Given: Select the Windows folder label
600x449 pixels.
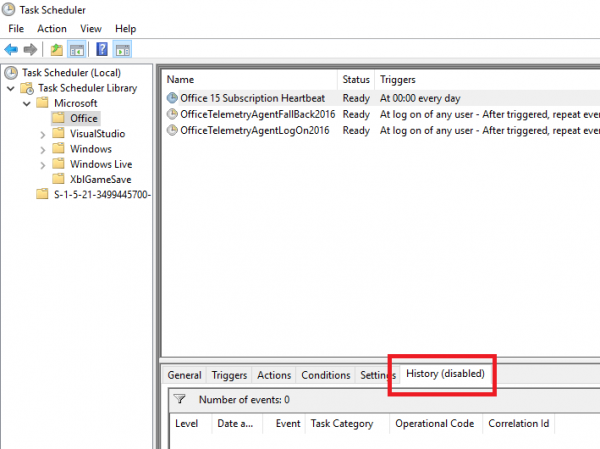Looking at the screenshot, I should [91, 149].
